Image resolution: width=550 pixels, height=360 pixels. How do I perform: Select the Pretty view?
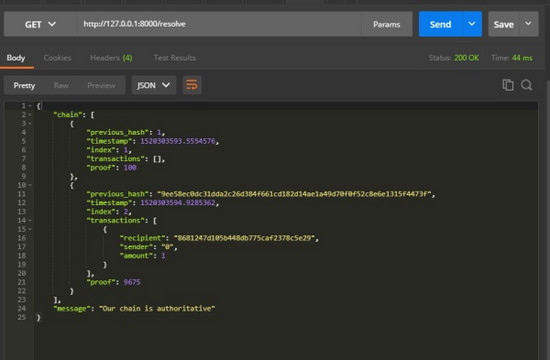click(24, 85)
